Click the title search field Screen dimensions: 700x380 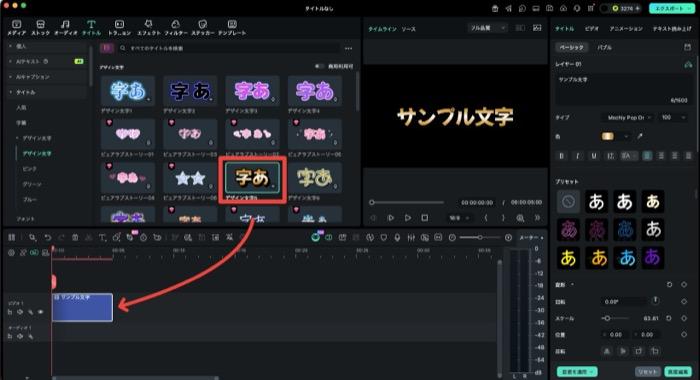tap(228, 48)
